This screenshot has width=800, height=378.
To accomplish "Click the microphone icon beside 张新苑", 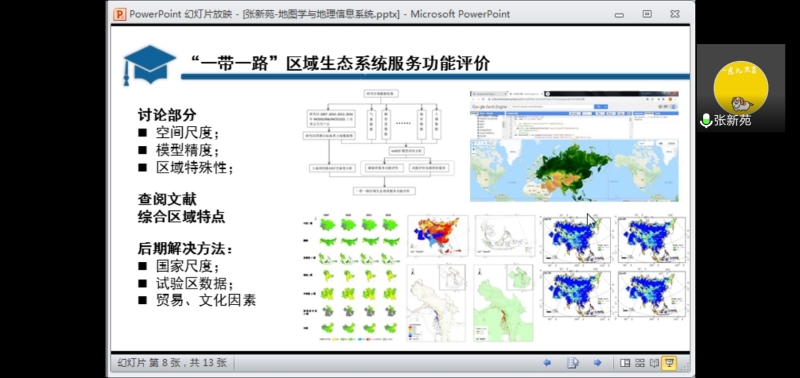I will (x=706, y=120).
